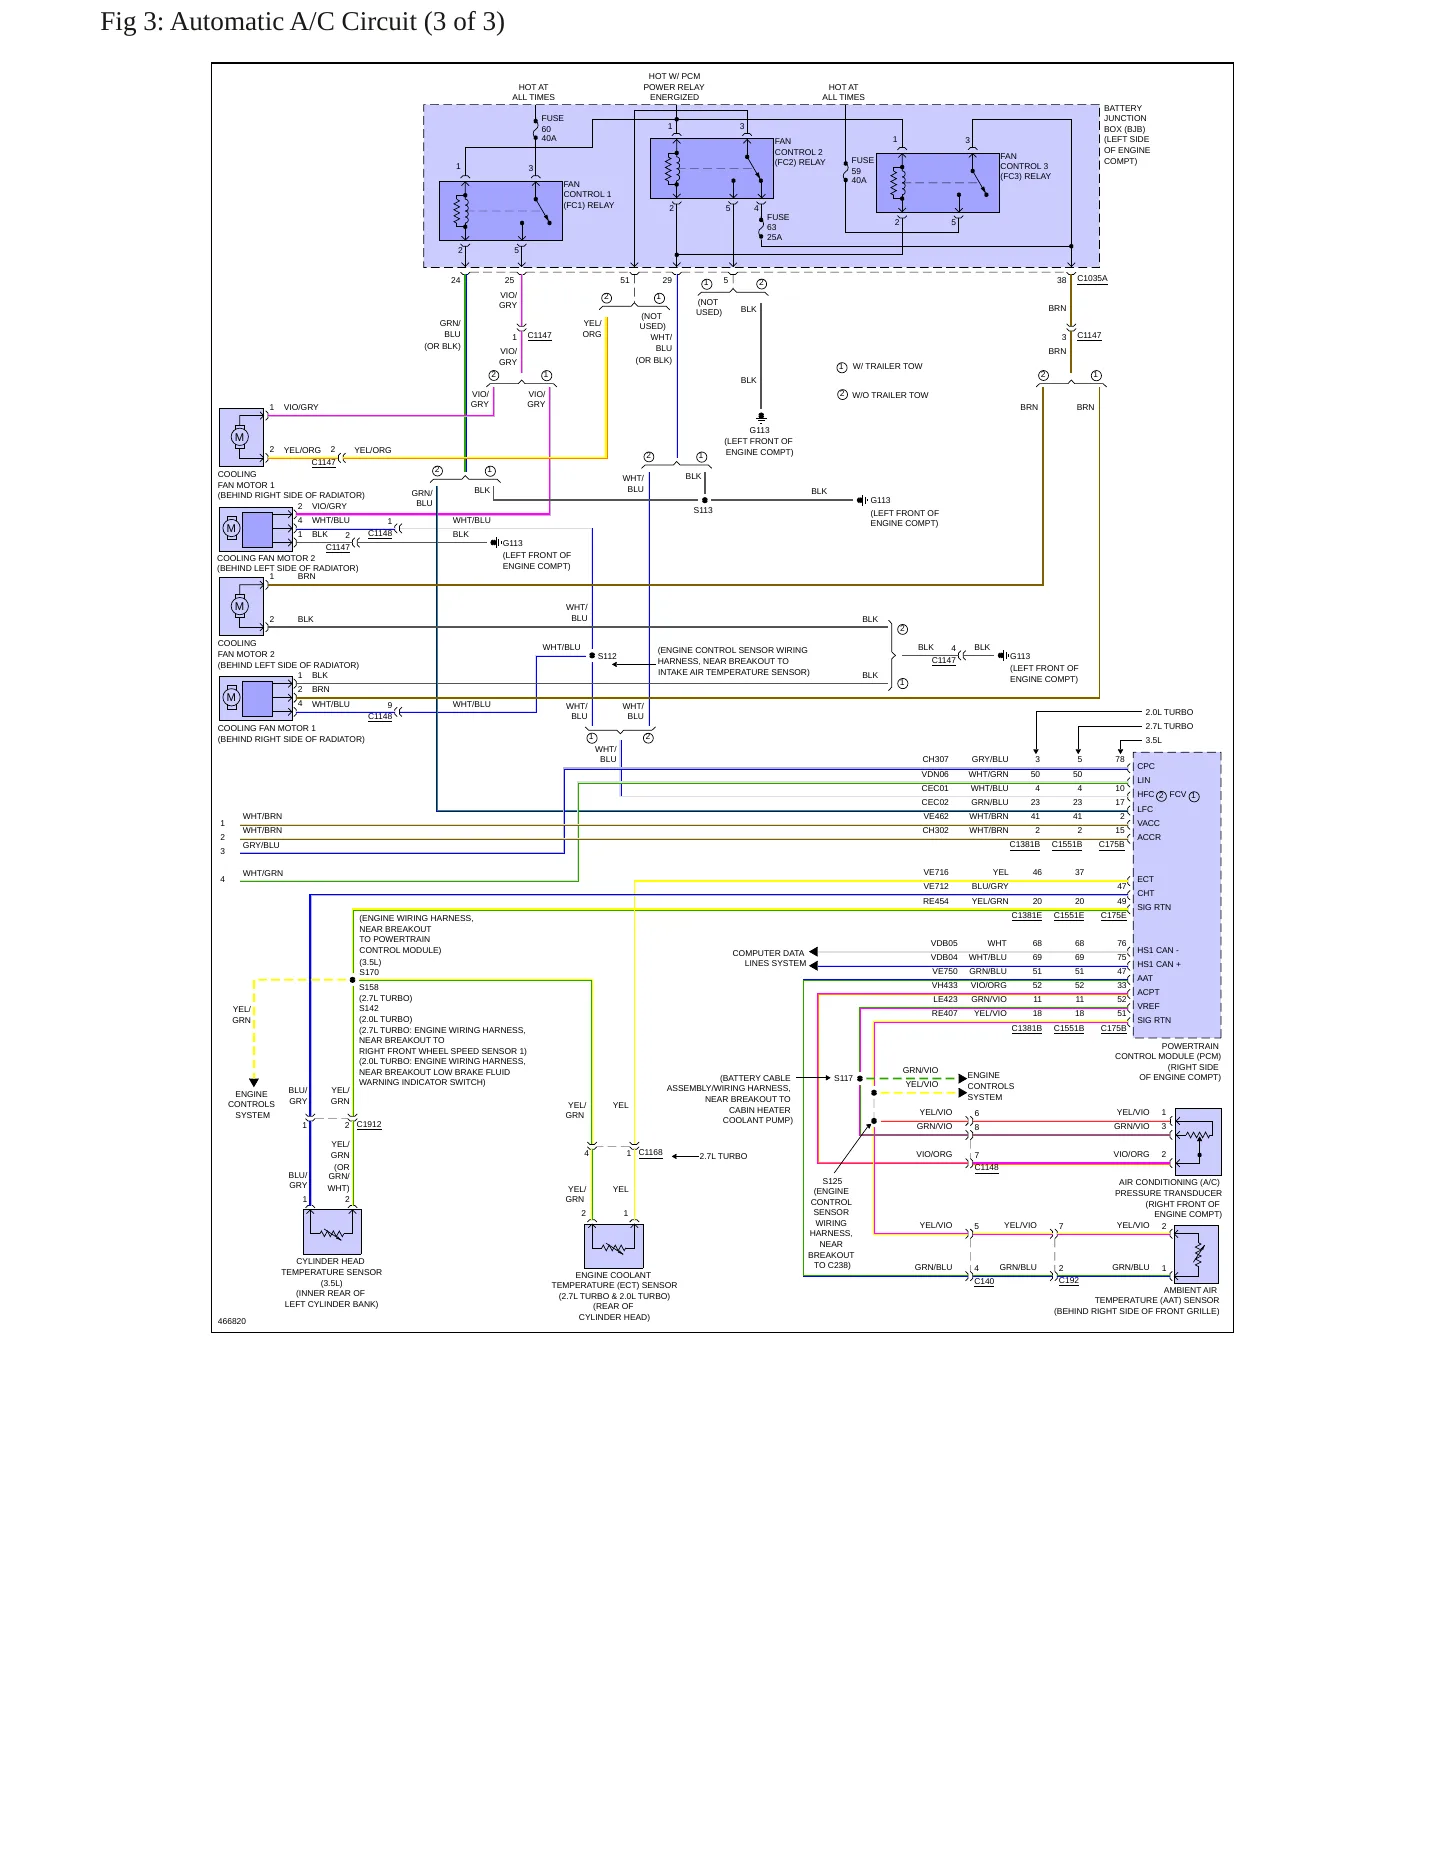The image size is (1445, 1870).
Task: Select the VACC pin on the PCM
Action: click(x=1149, y=823)
